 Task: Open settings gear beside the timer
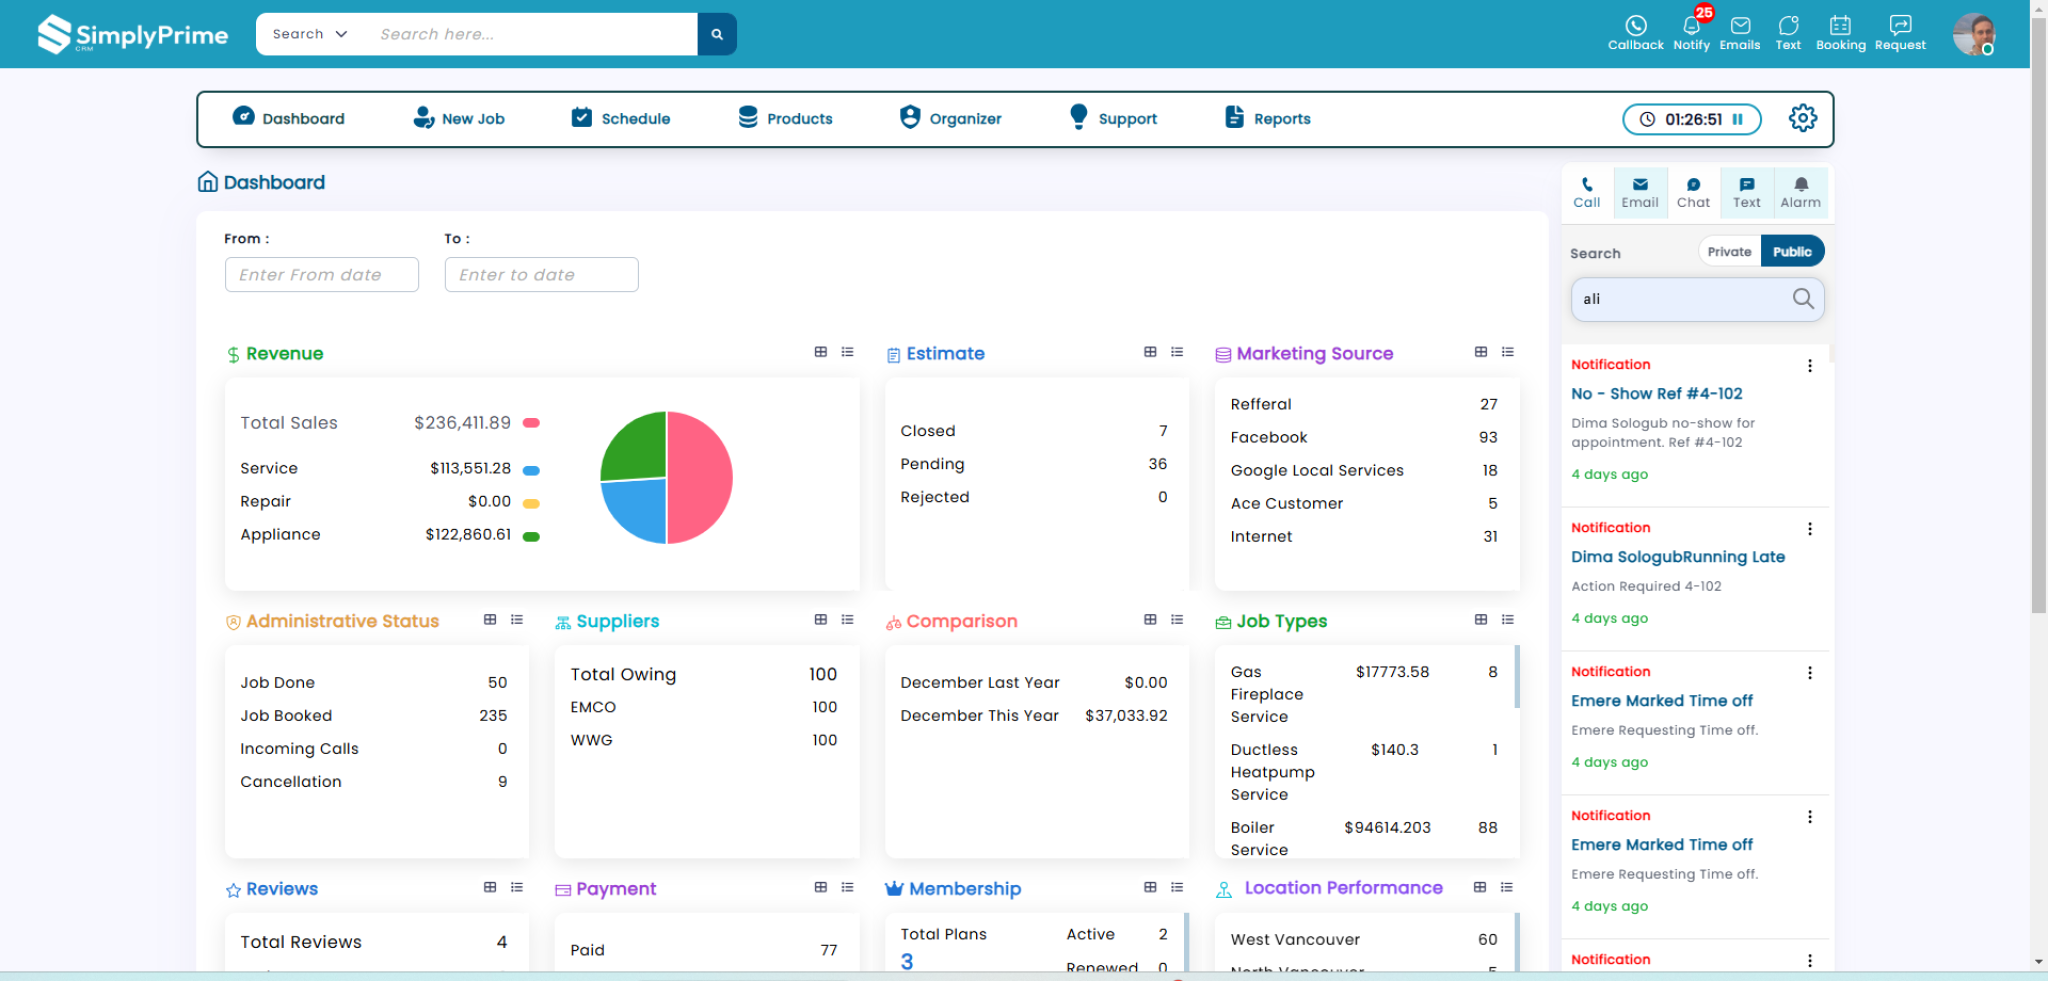coord(1802,118)
